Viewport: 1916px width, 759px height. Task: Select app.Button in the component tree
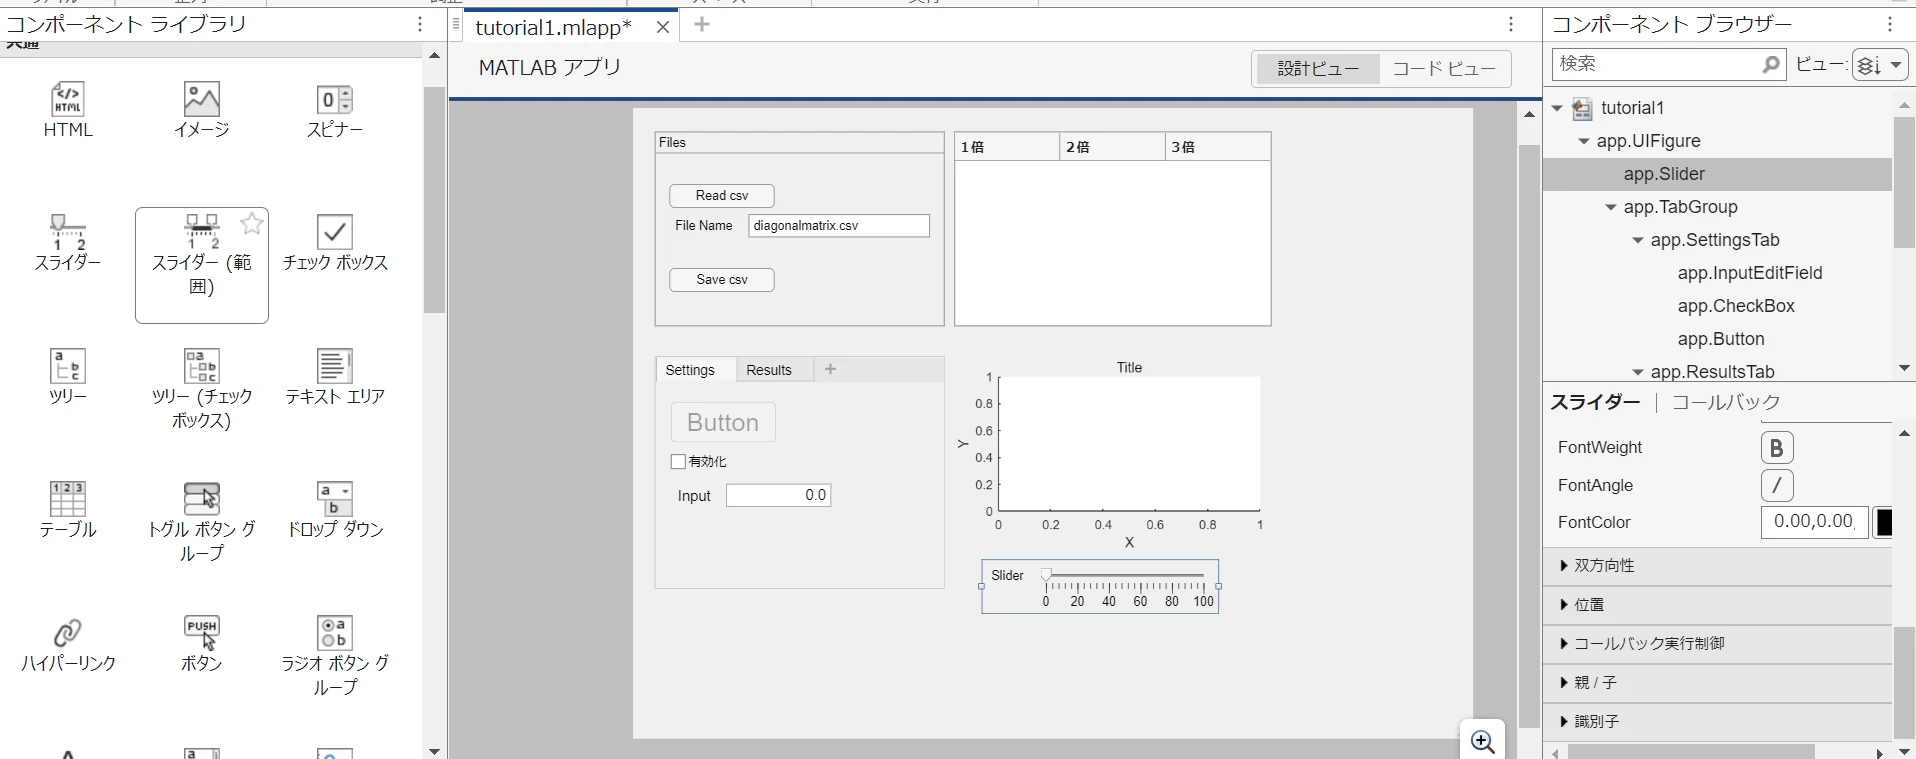(1721, 339)
